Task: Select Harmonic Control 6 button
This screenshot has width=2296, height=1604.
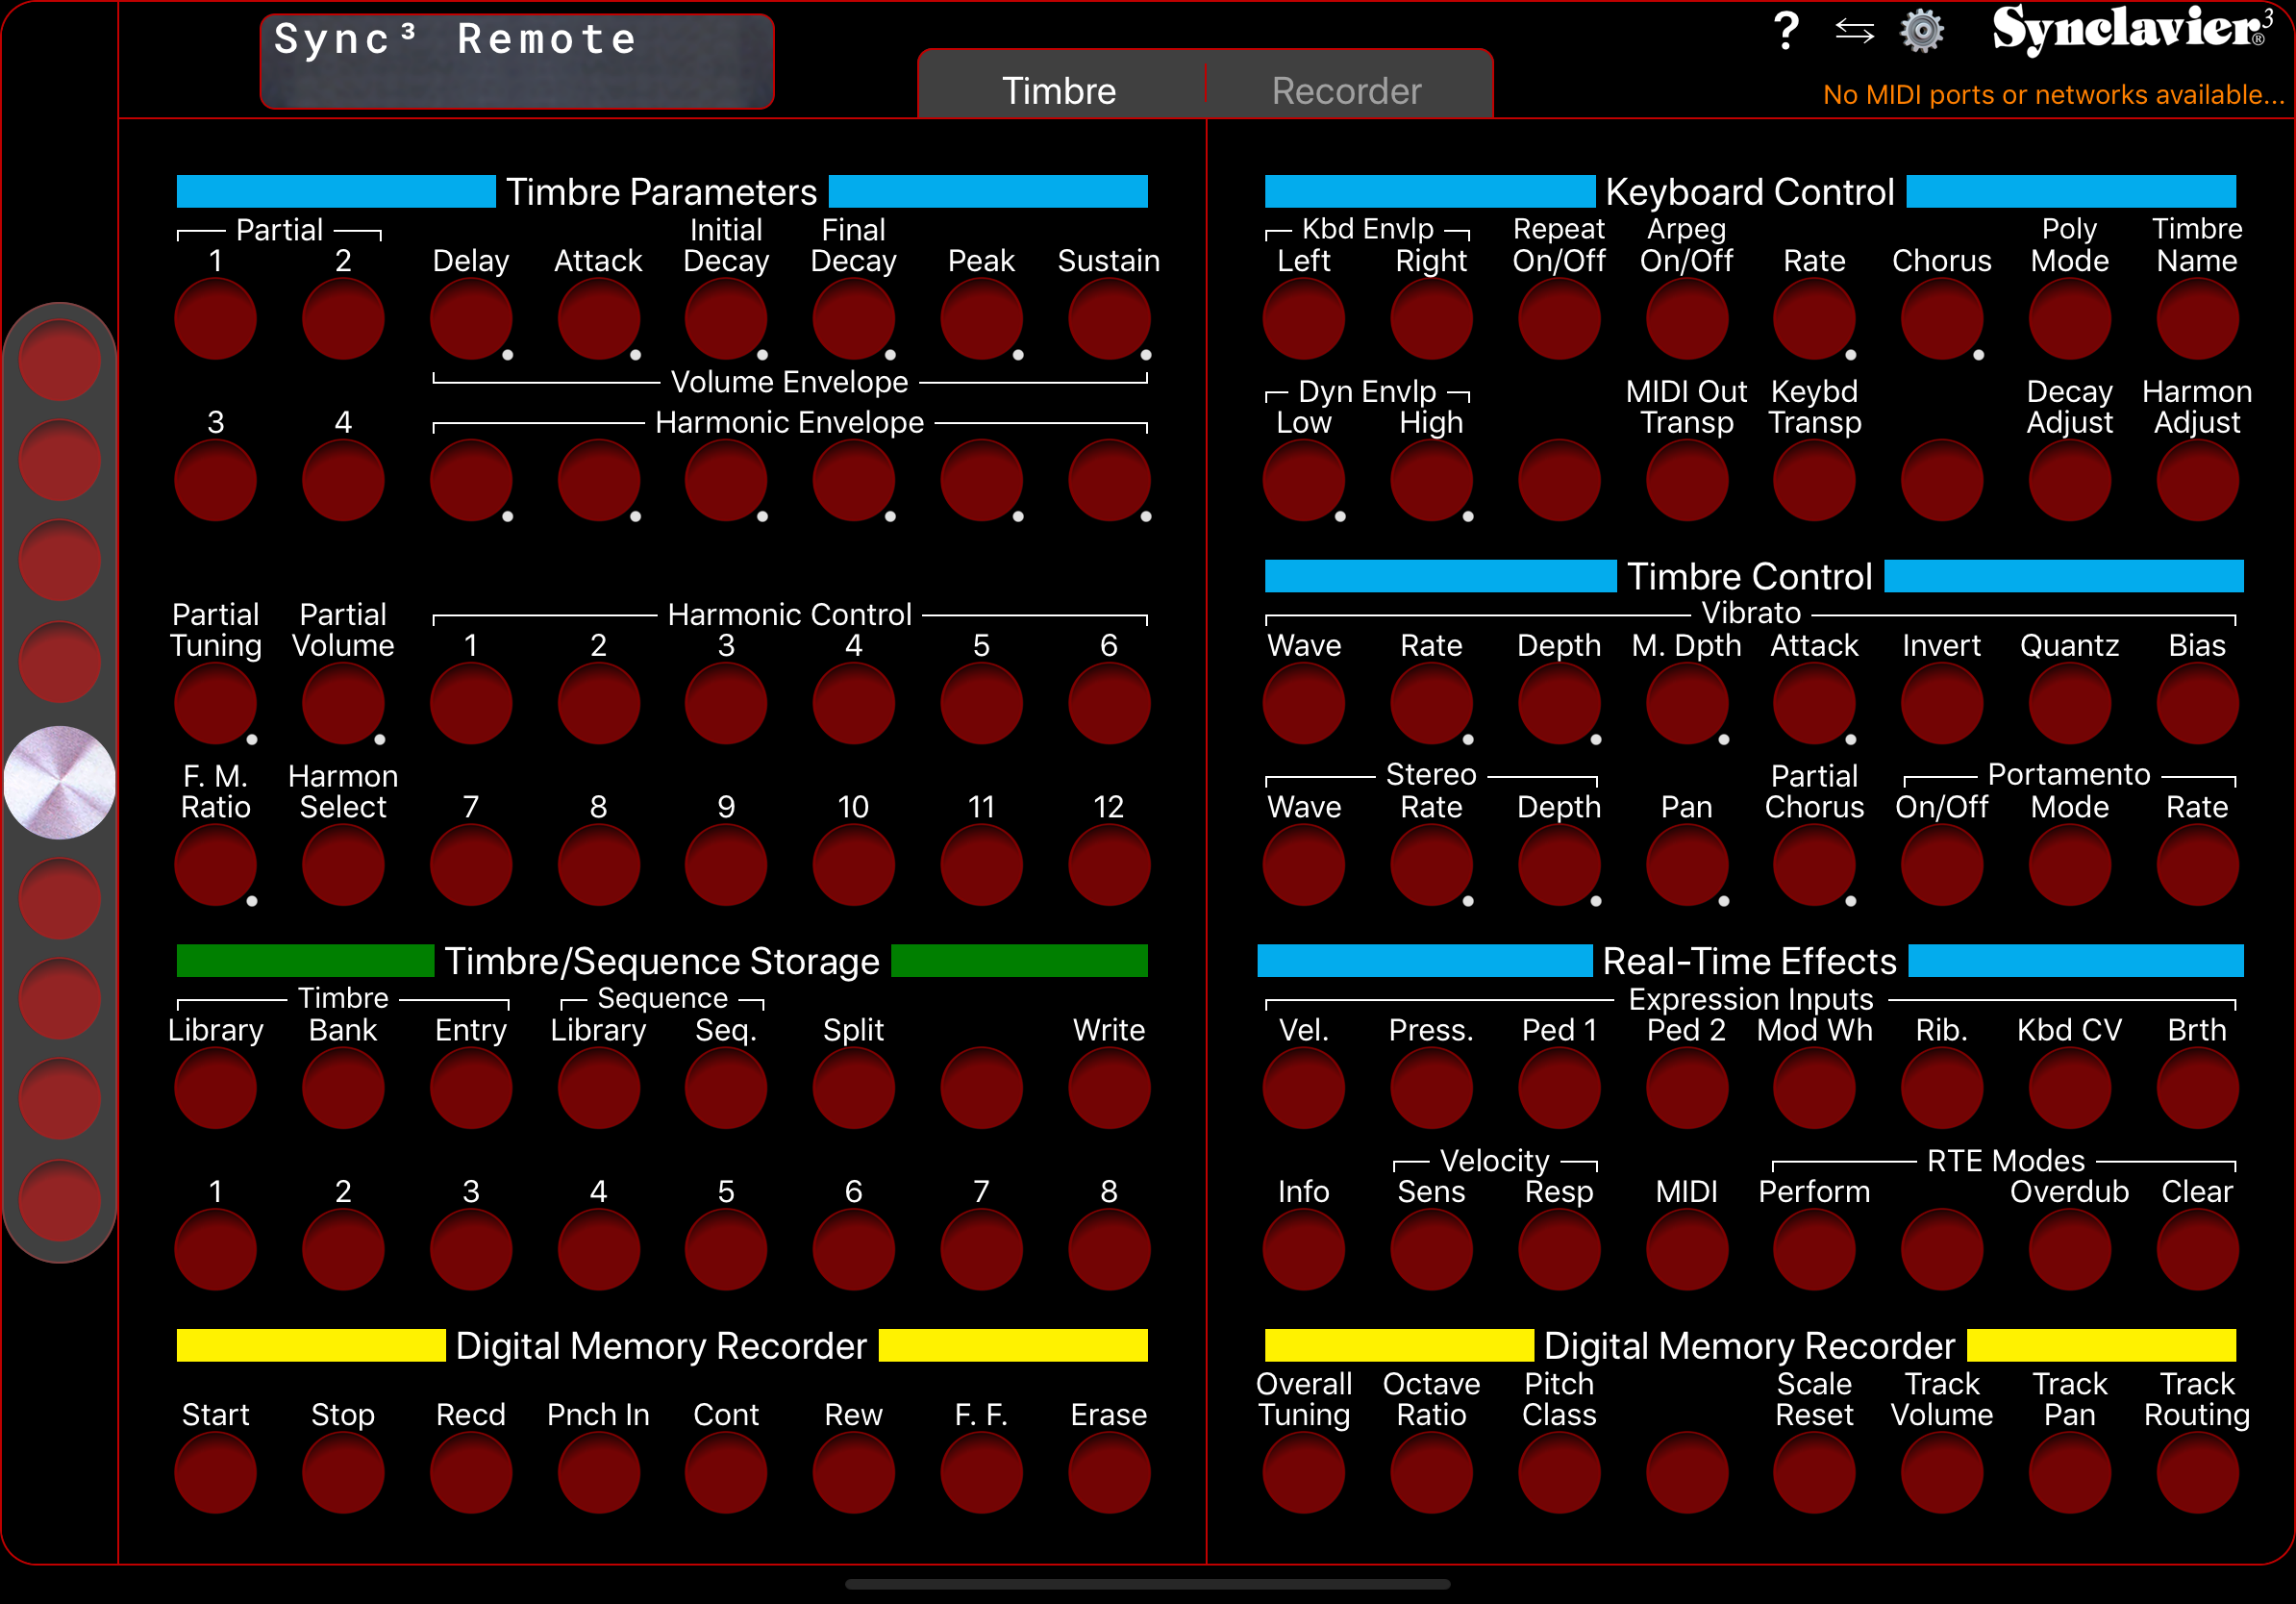Action: [x=1110, y=704]
